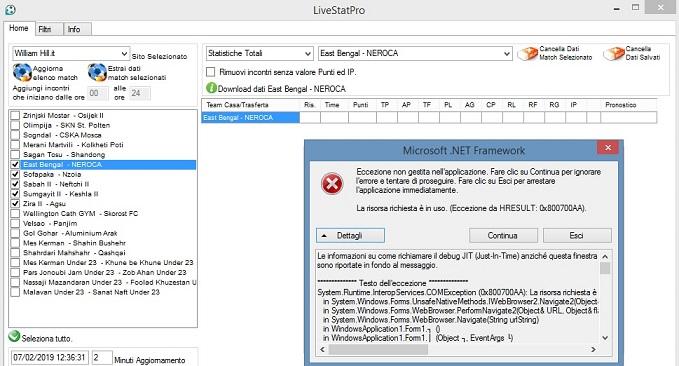
Task: Uncheck the Sofapaka - Nzoia match
Action: click(15, 174)
